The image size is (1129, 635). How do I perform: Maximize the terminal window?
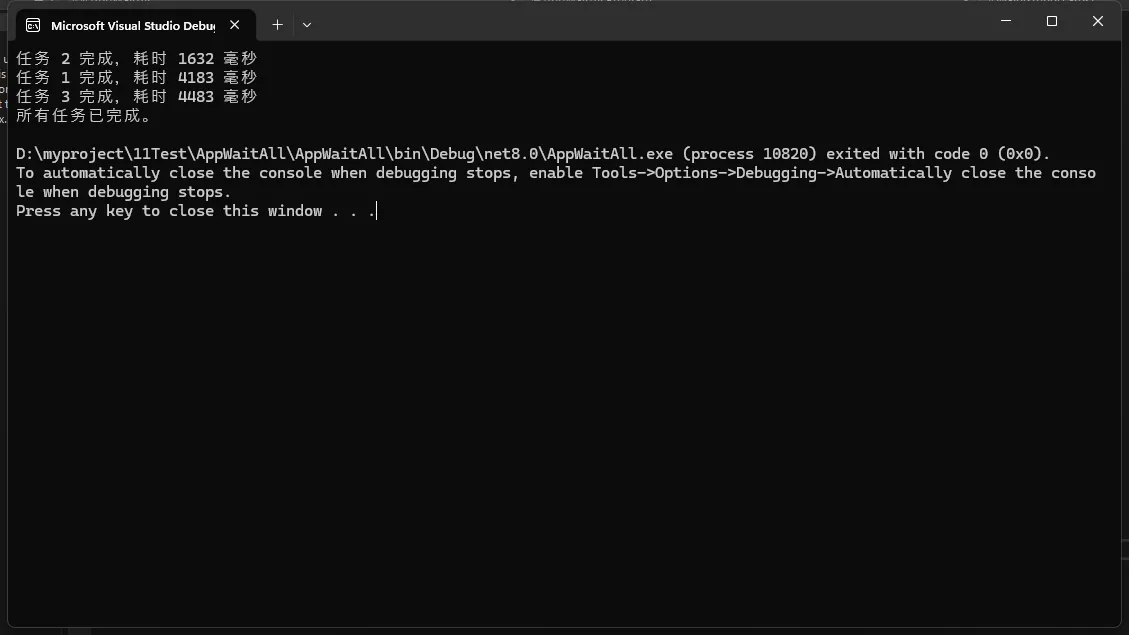1052,21
